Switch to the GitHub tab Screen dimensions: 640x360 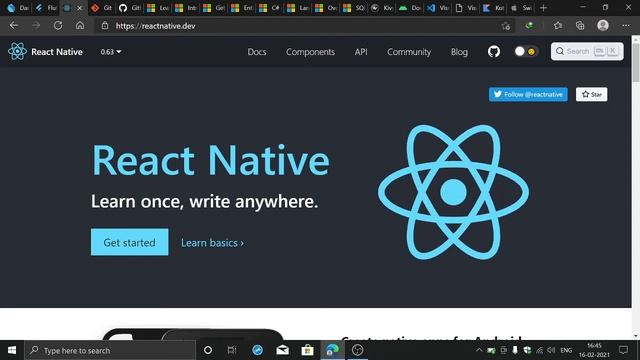(x=129, y=8)
